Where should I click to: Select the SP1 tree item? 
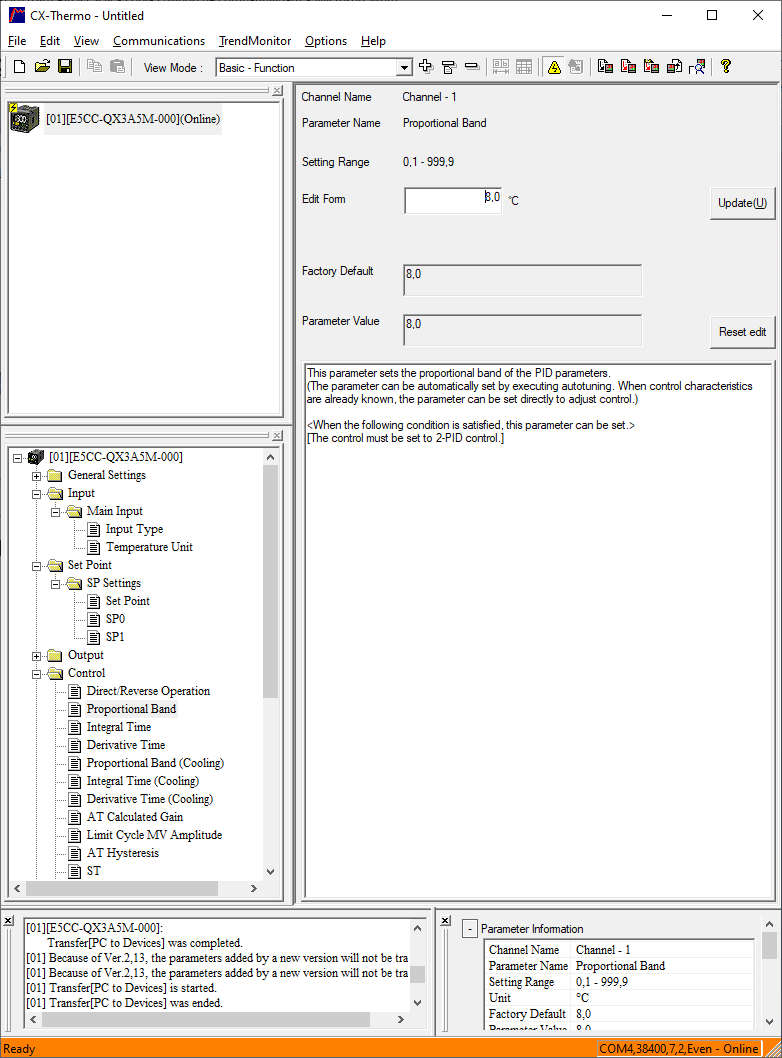click(x=115, y=637)
